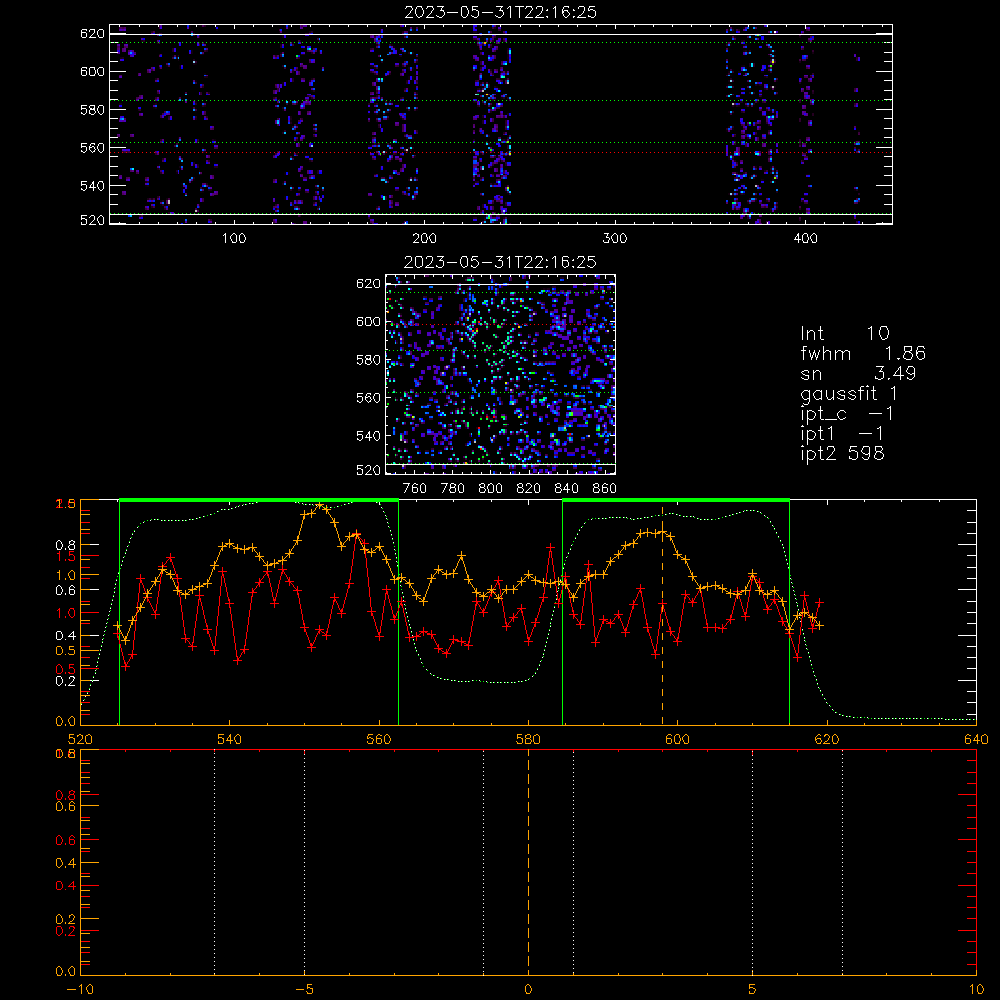The width and height of the screenshot is (1000, 1000).
Task: Click the thick green bar spanning 584 to 615
Action: coord(676,500)
